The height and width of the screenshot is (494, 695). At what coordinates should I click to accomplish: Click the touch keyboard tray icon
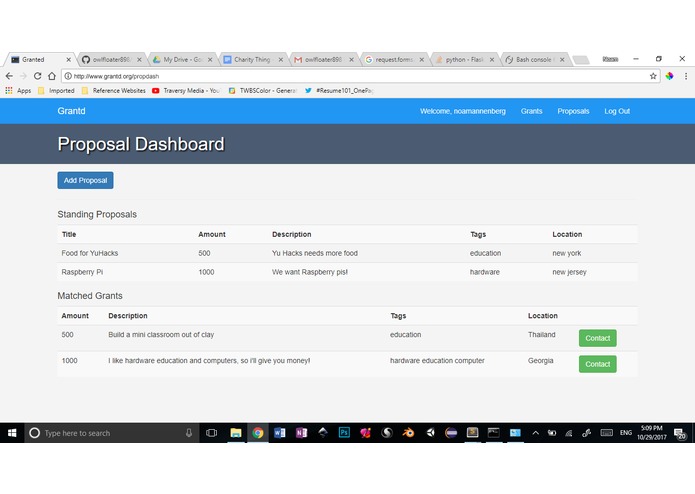[606, 433]
